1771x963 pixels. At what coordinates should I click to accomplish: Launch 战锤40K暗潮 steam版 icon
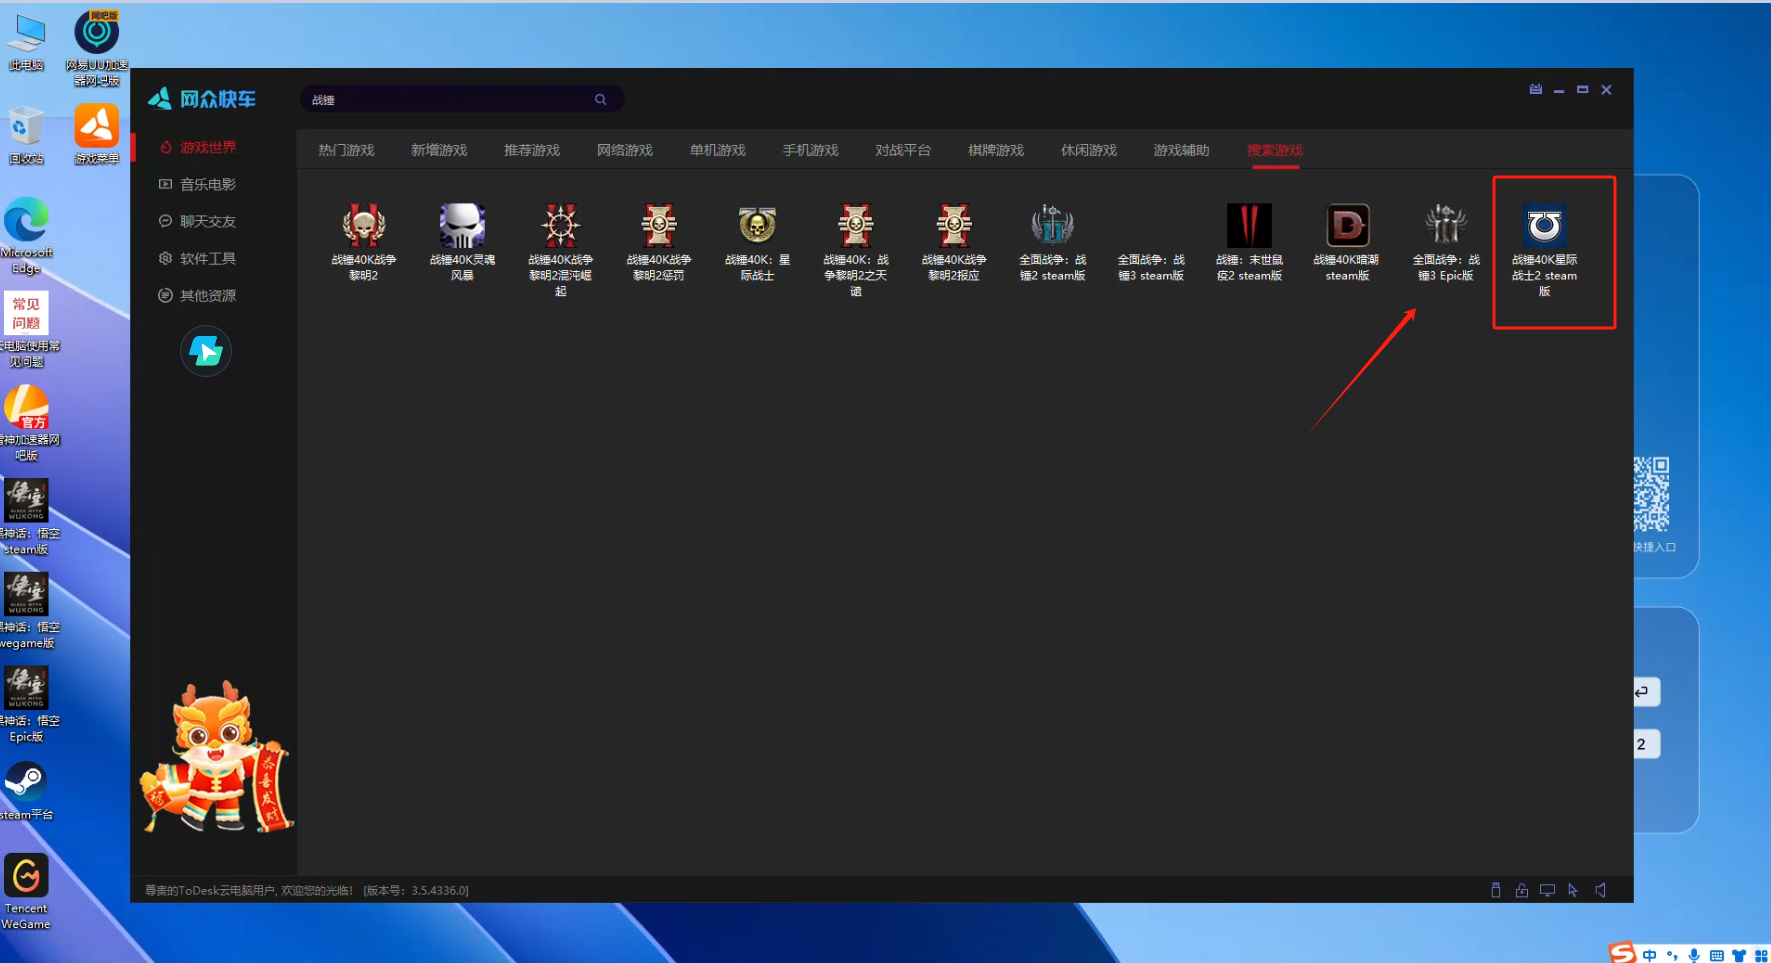(1347, 227)
